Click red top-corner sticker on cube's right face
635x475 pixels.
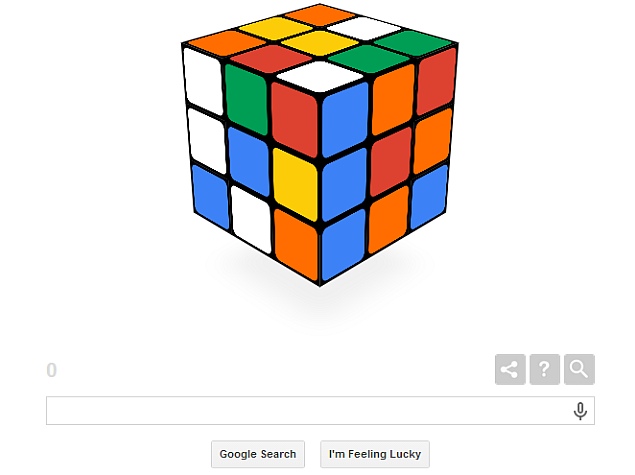coord(437,82)
